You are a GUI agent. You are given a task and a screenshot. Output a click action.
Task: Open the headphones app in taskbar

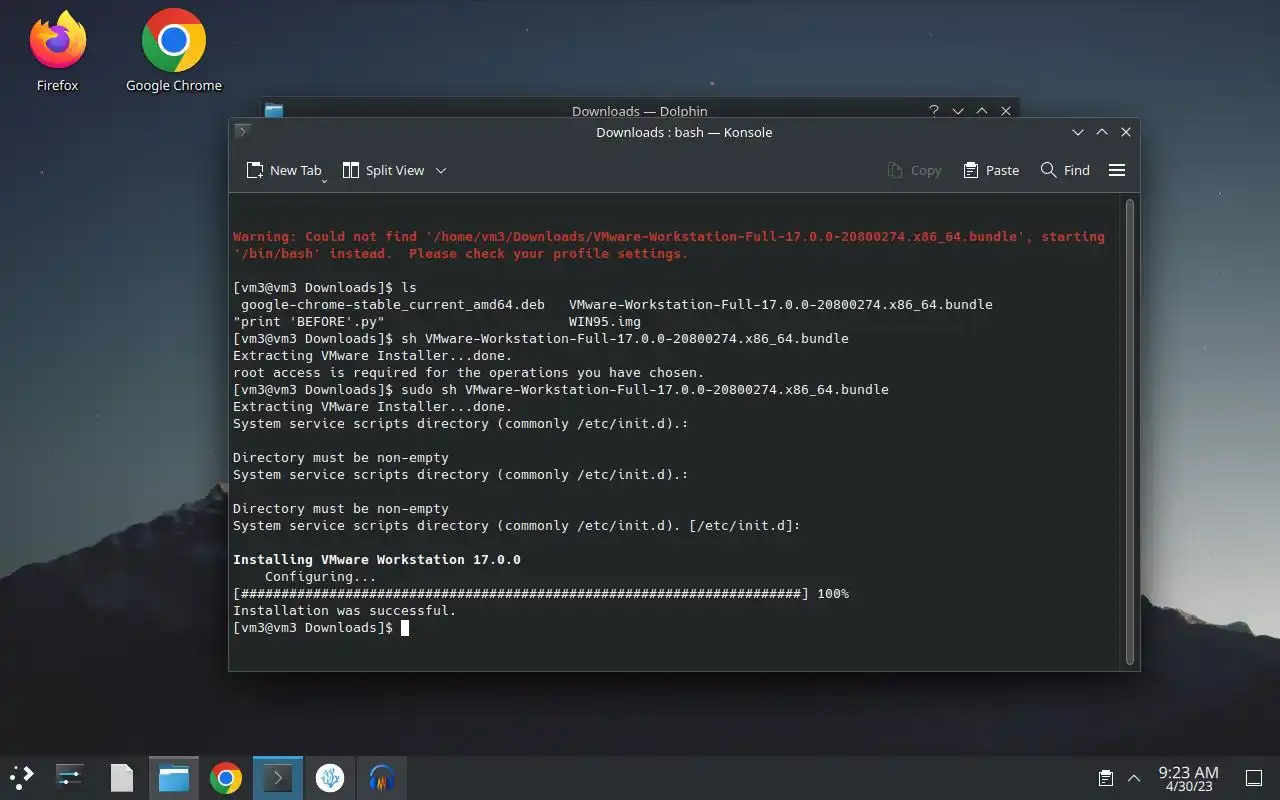point(381,777)
